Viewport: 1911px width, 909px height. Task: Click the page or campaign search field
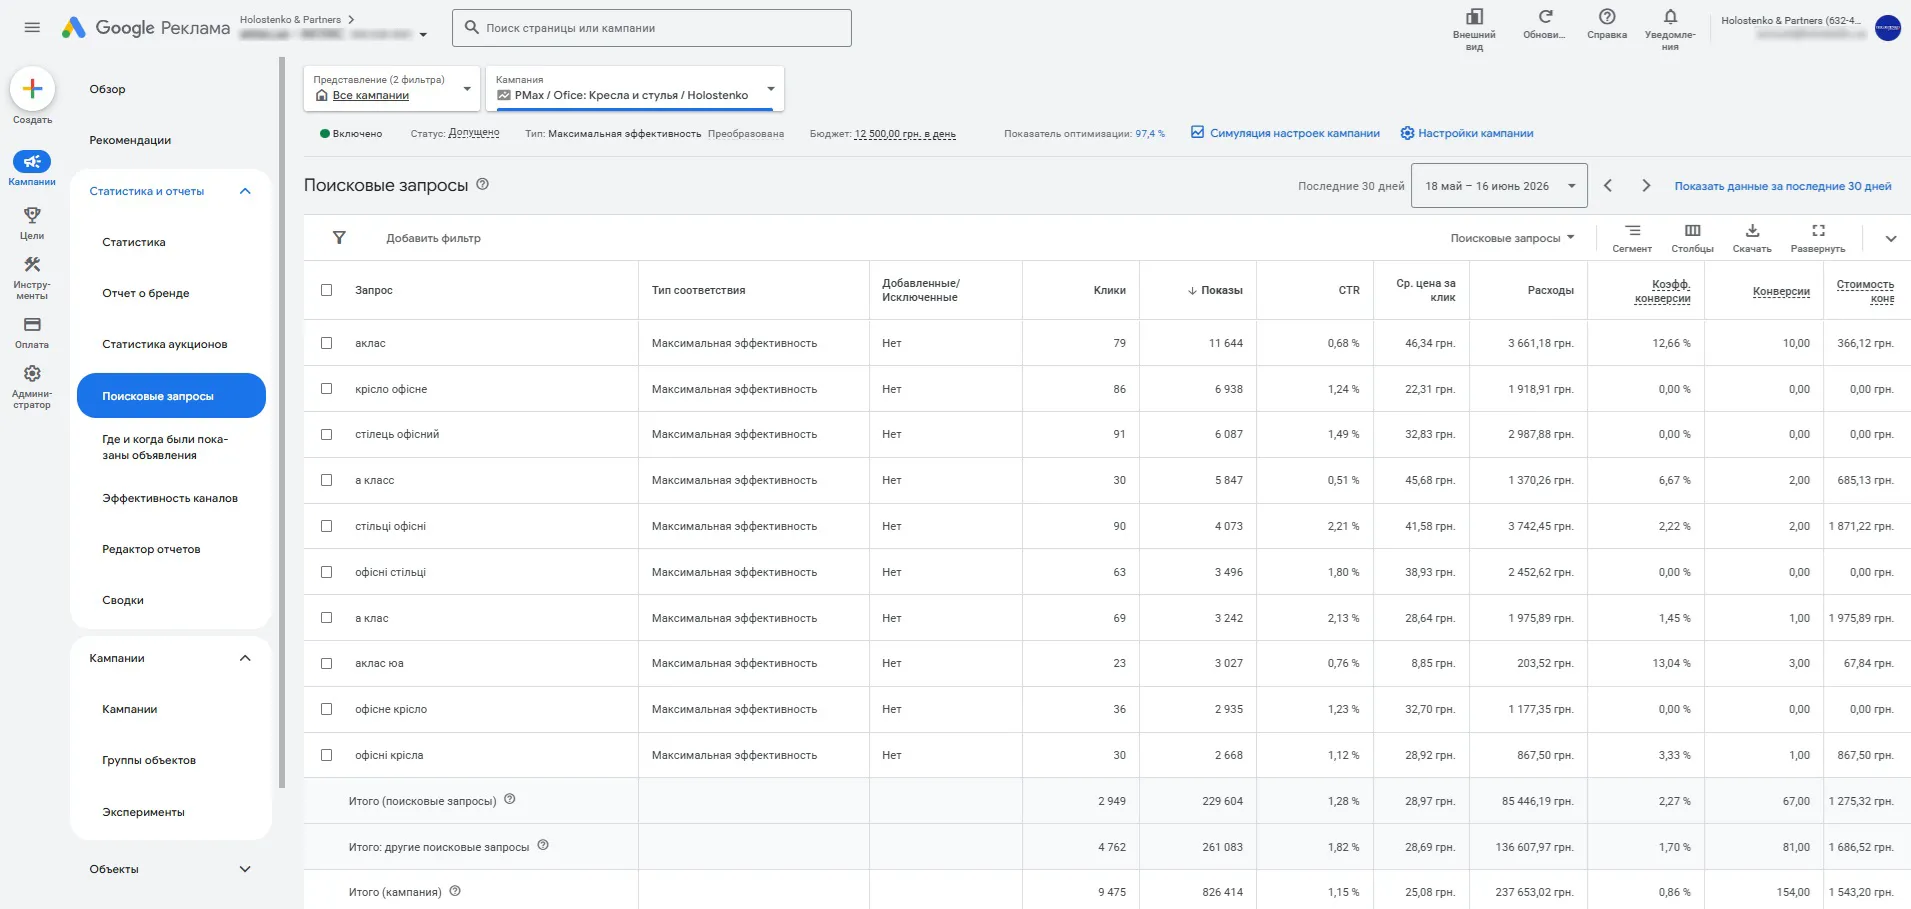pos(652,28)
